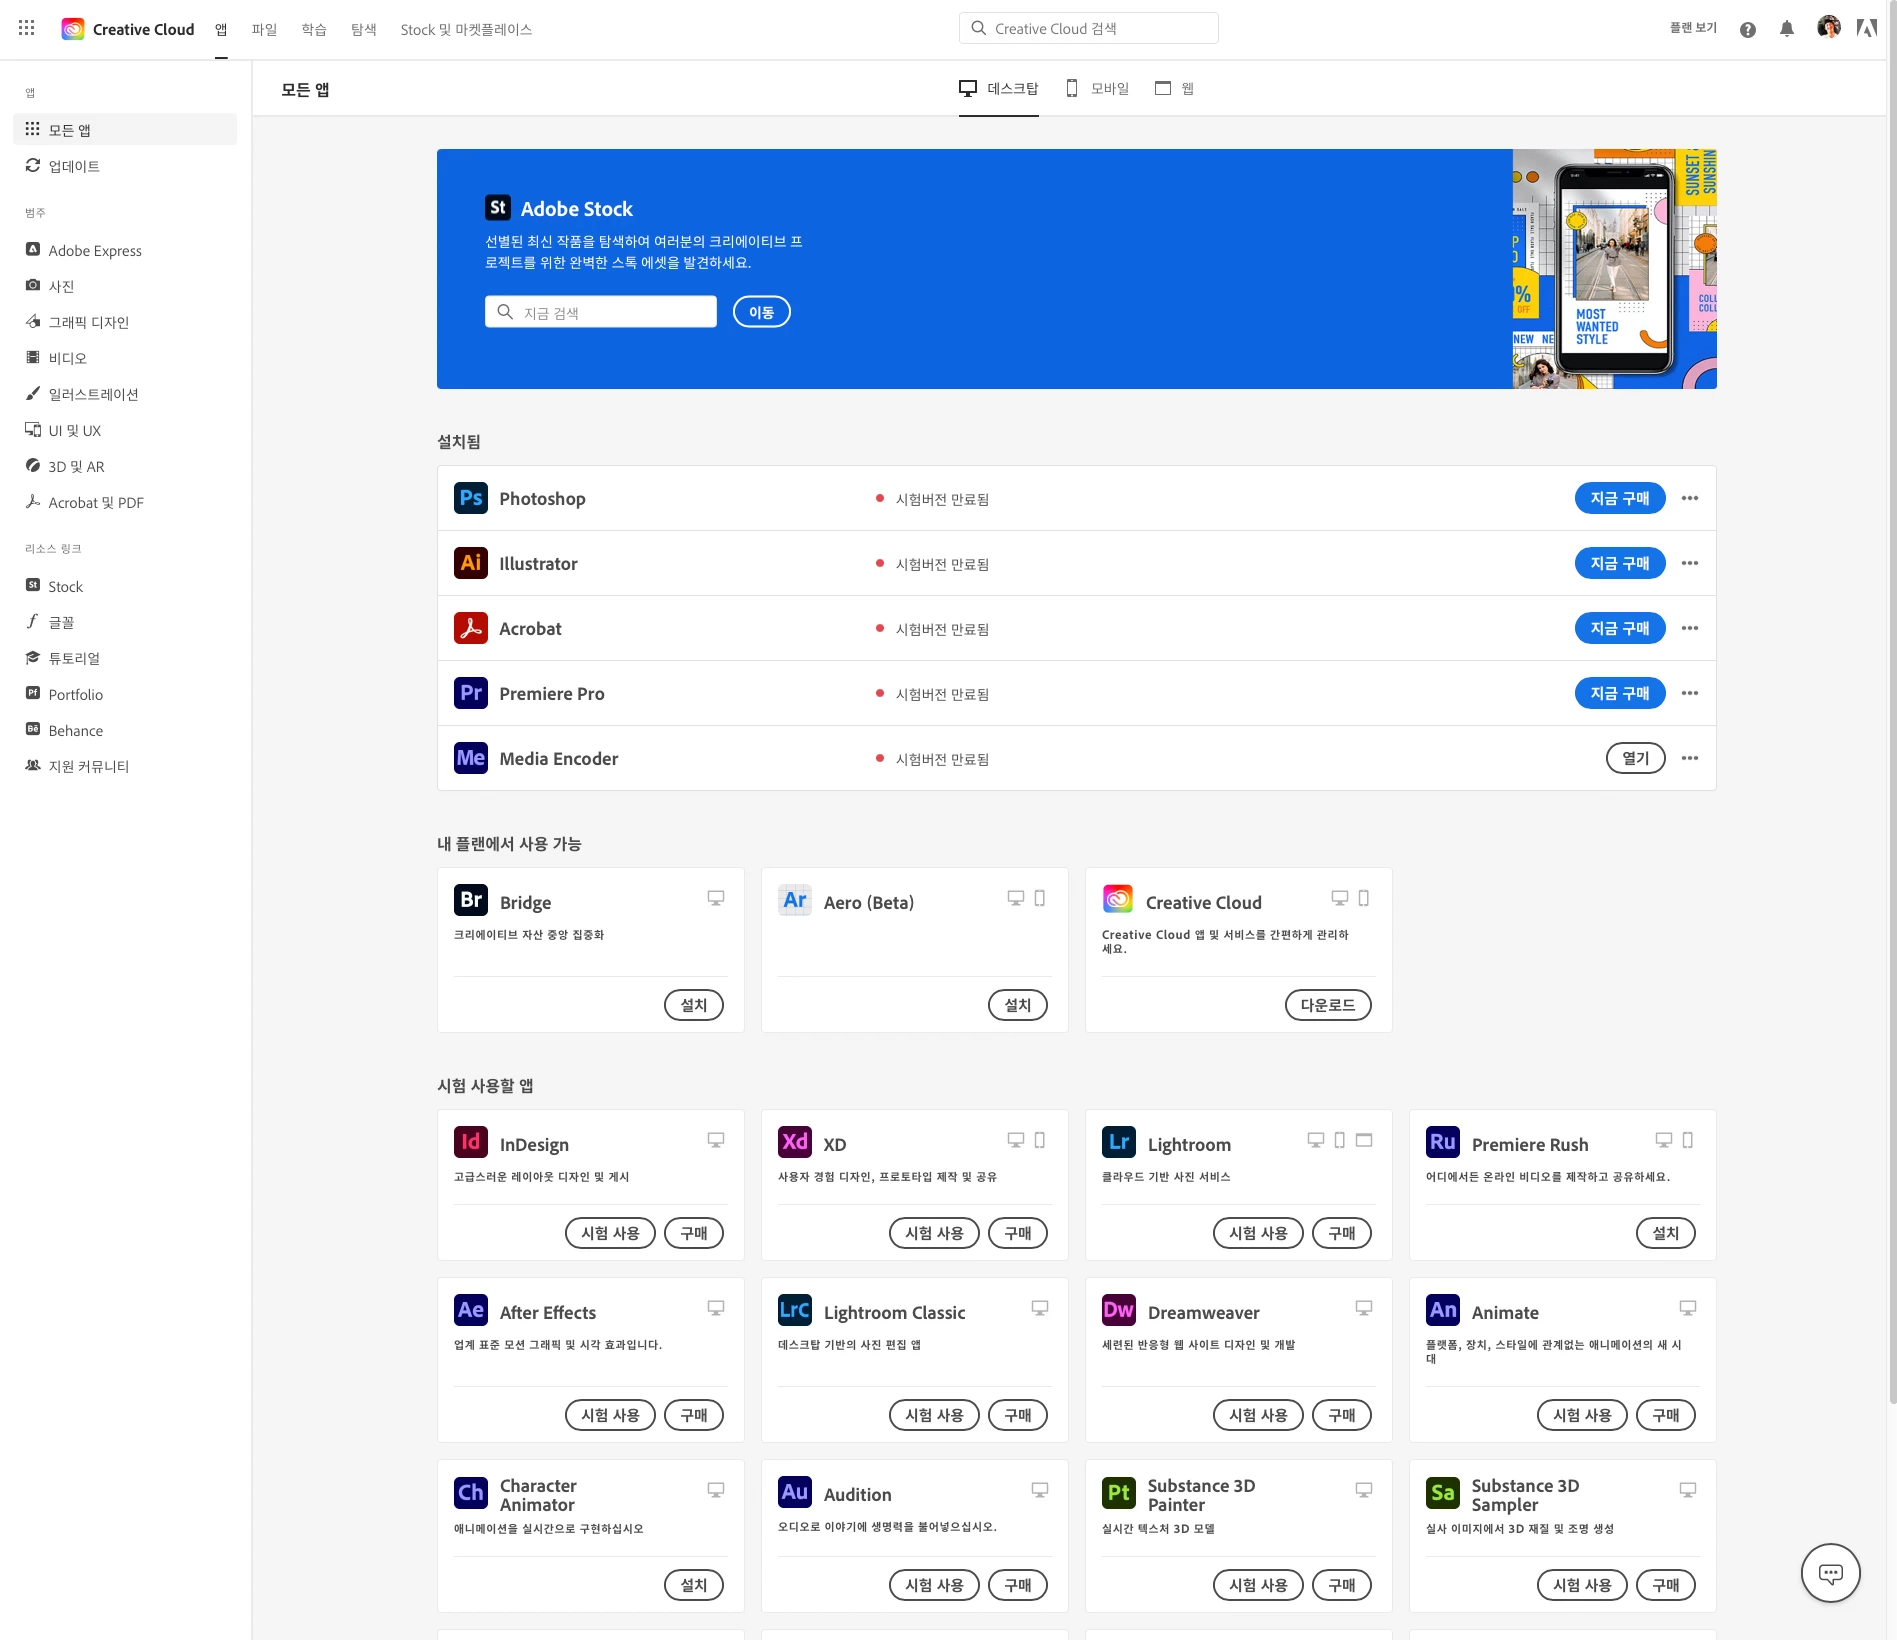
Task: Open more options for Acrobat
Action: point(1690,628)
